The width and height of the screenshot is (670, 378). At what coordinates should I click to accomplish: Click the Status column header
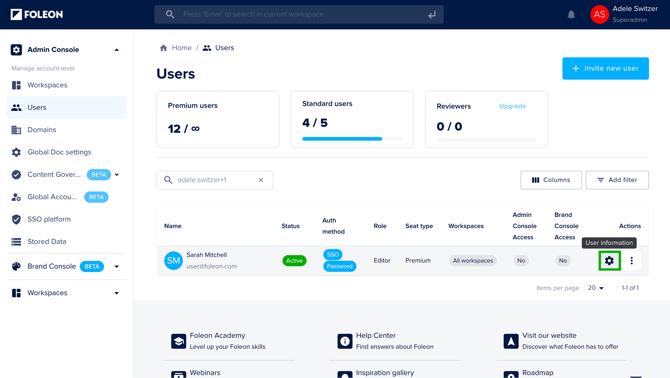pyautogui.click(x=291, y=226)
